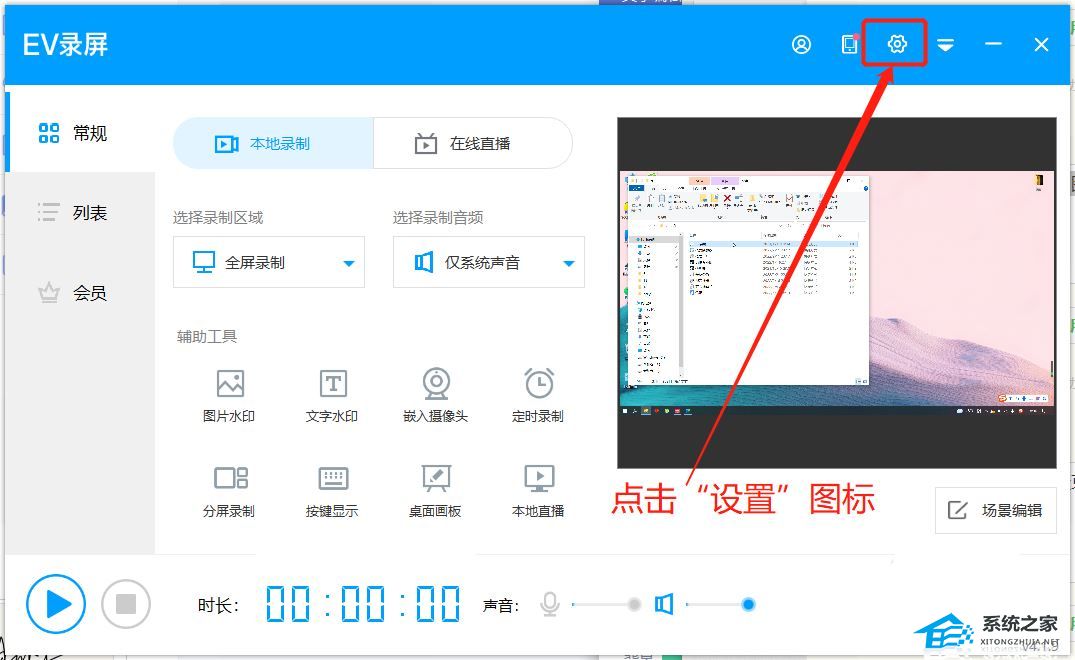Click the 选择录制音频 label
Image resolution: width=1075 pixels, height=660 pixels.
438,218
